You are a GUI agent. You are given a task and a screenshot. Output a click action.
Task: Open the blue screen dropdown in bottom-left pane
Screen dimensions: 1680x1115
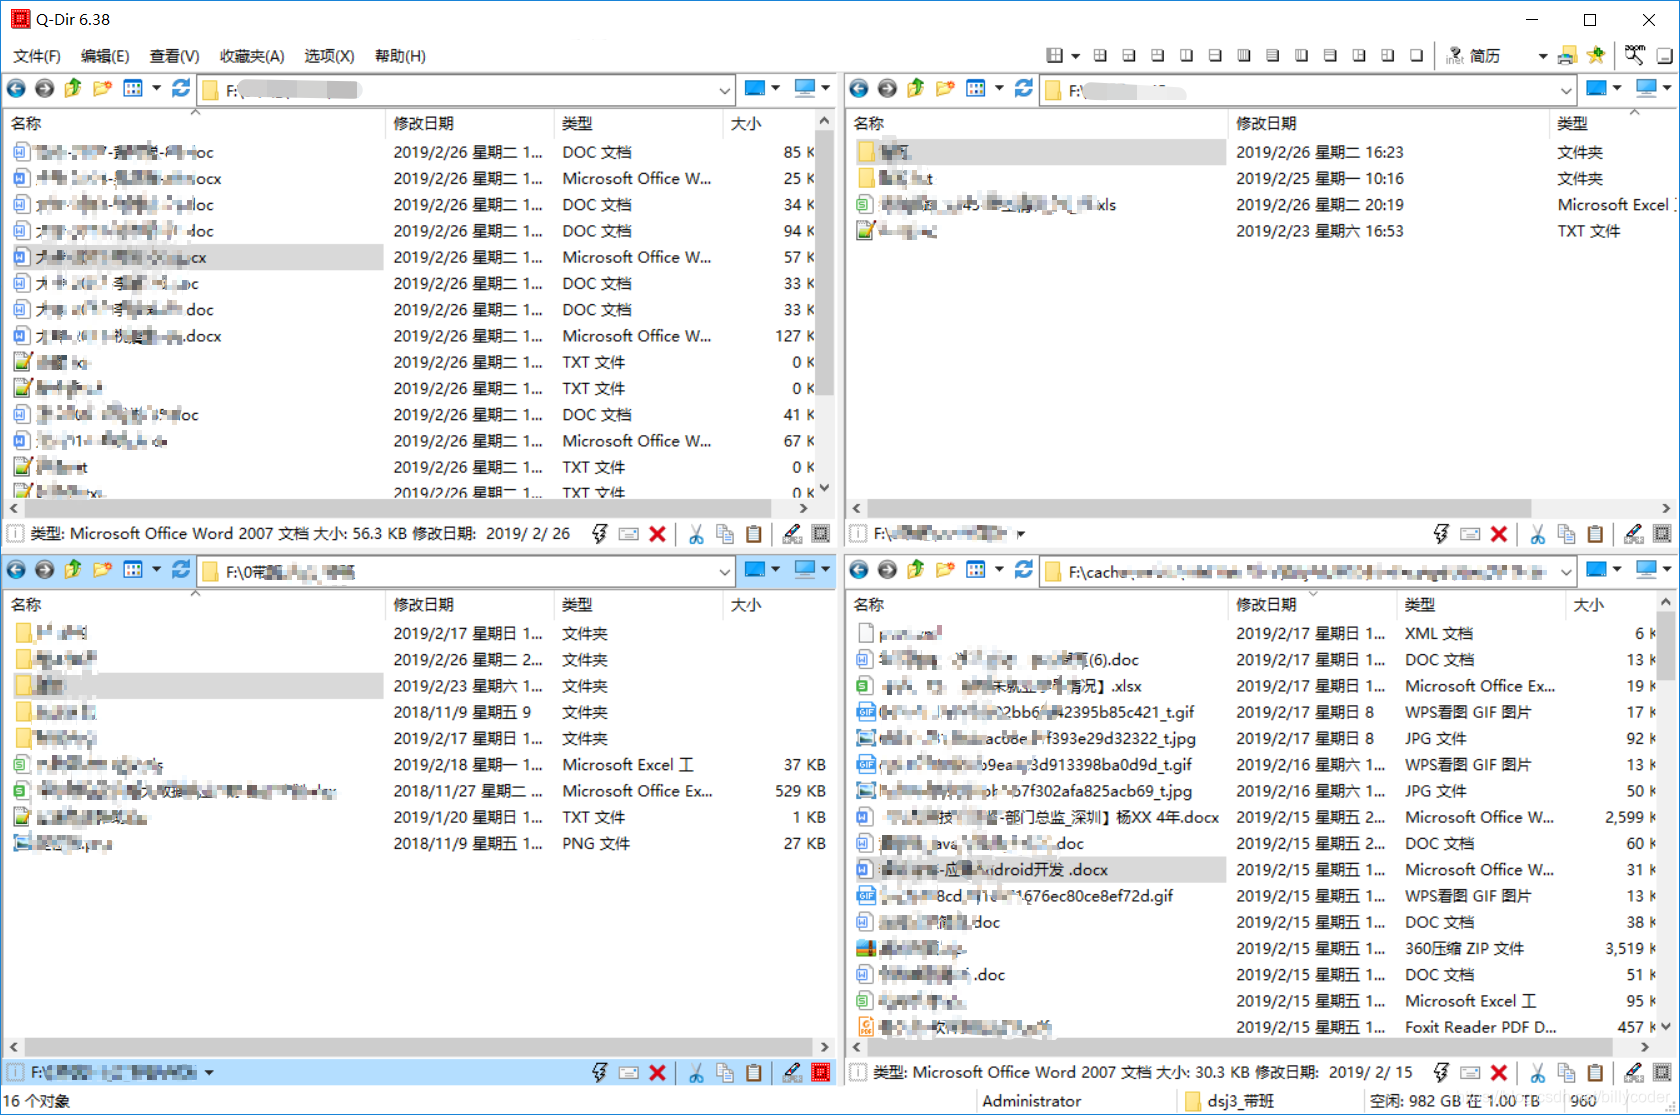pyautogui.click(x=775, y=570)
